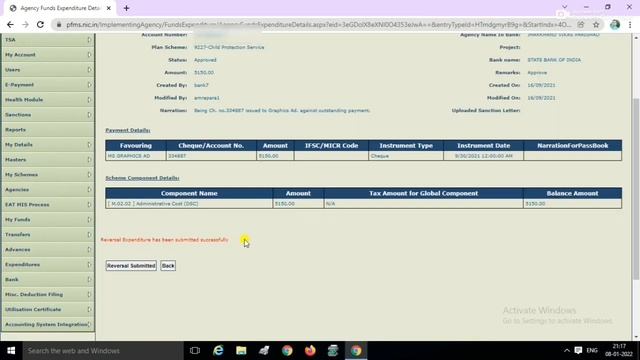Open the Utilisation Certificate menu
Viewport: 640px width, 360px height.
click(48, 309)
